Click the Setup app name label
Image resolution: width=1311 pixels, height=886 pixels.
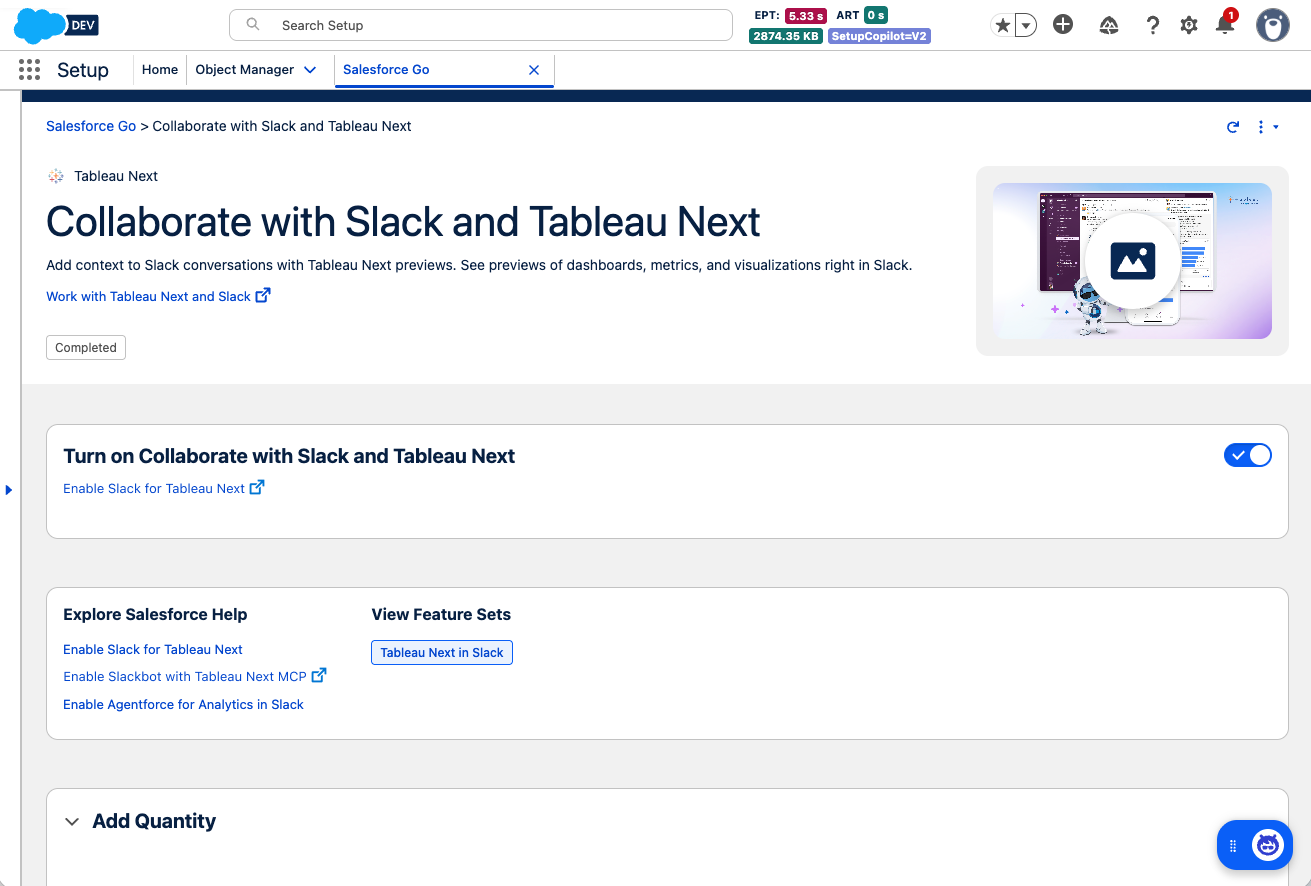point(83,70)
